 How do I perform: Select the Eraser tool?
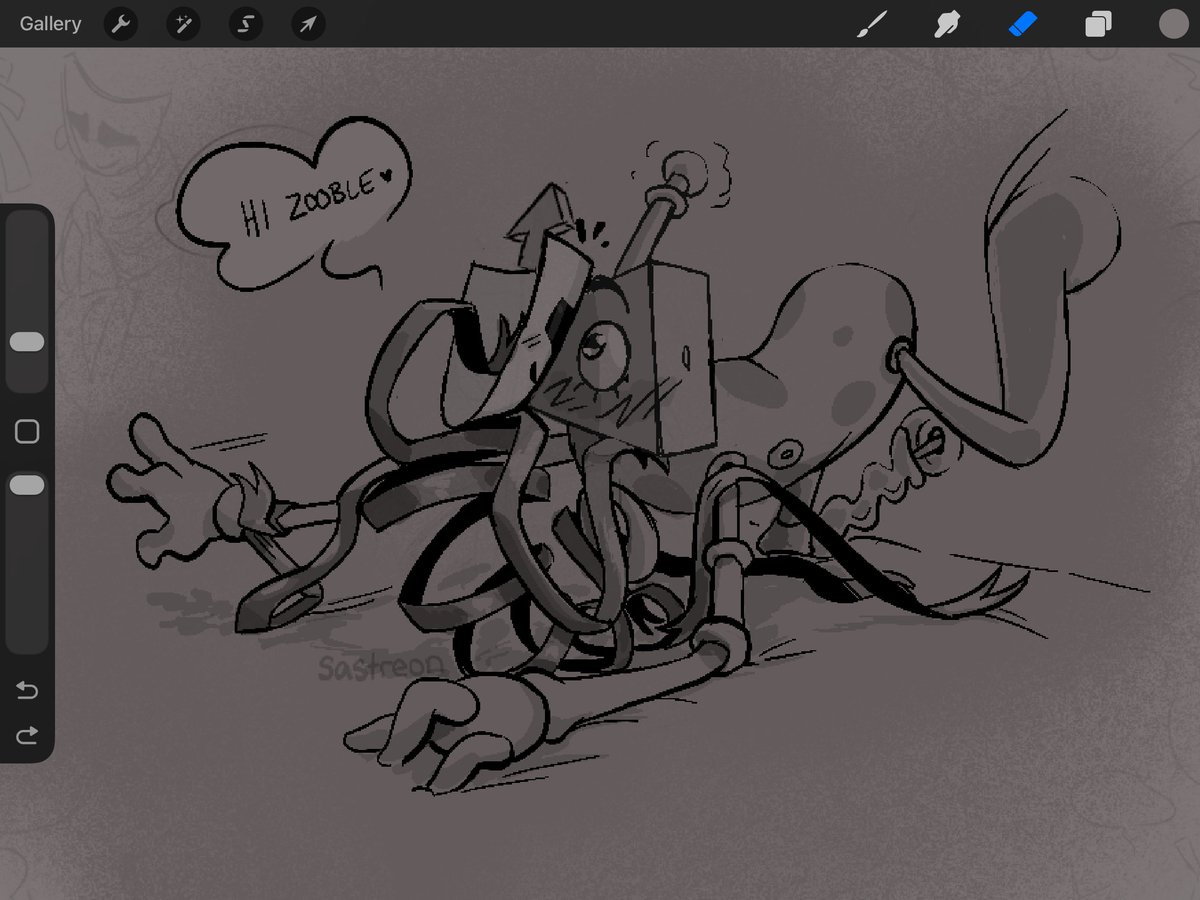pos(1023,24)
